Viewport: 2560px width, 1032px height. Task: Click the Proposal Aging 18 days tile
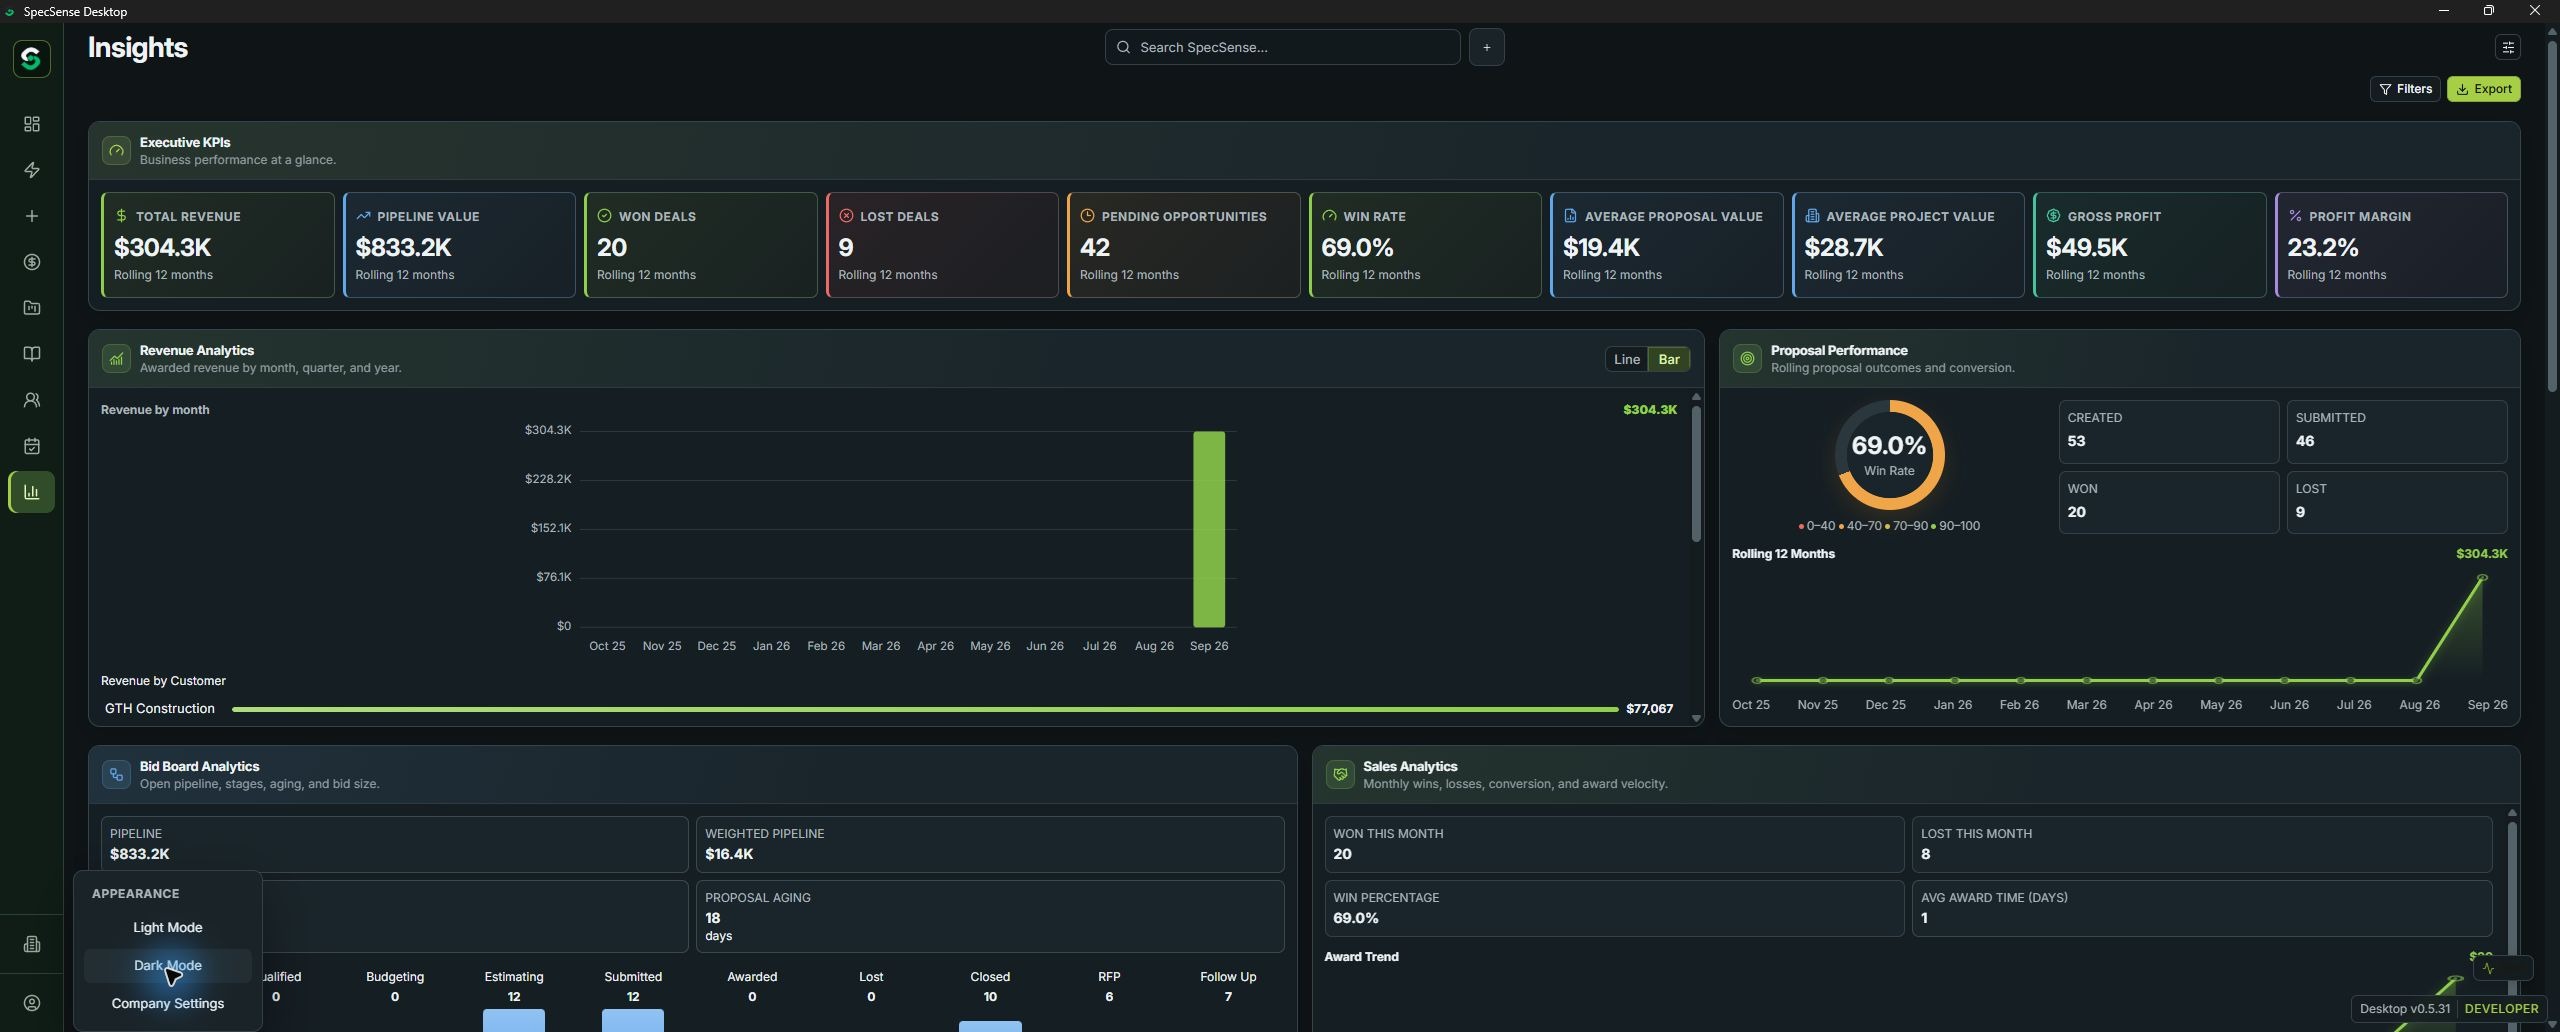coord(990,916)
